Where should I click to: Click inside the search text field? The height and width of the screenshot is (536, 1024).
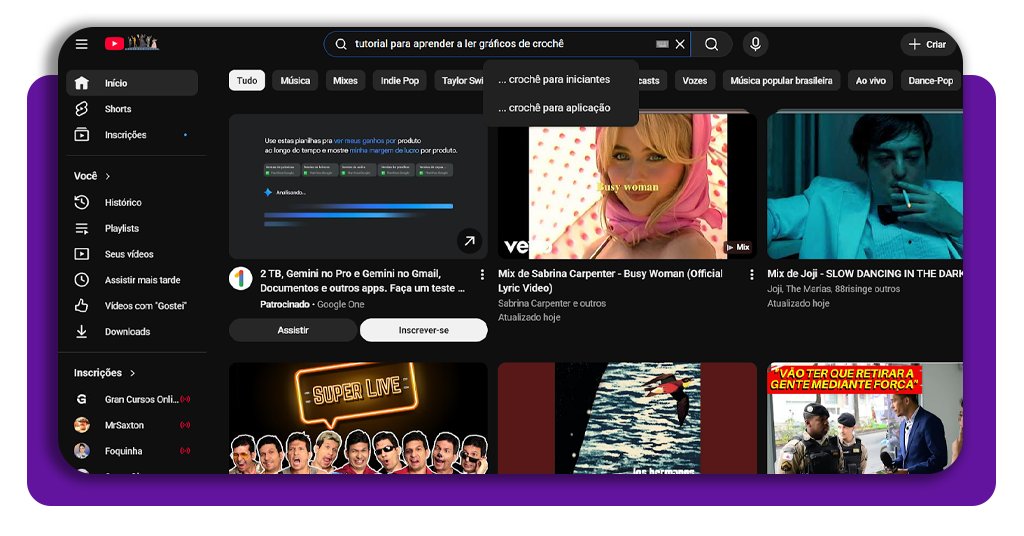pyautogui.click(x=500, y=44)
